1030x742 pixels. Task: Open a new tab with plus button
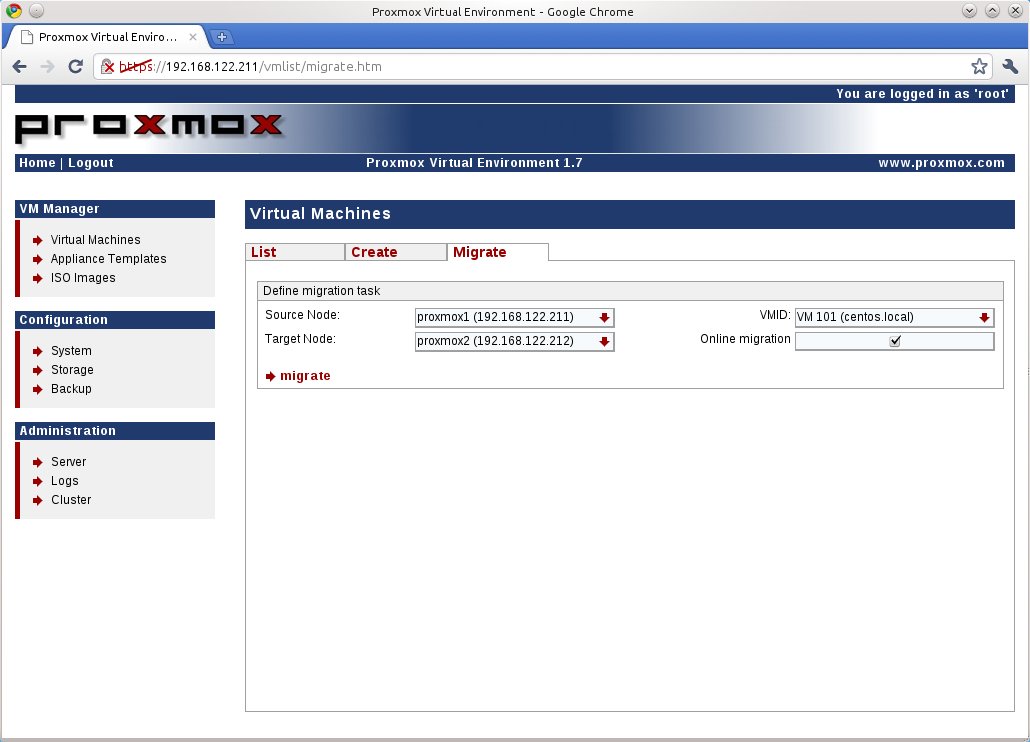[222, 37]
